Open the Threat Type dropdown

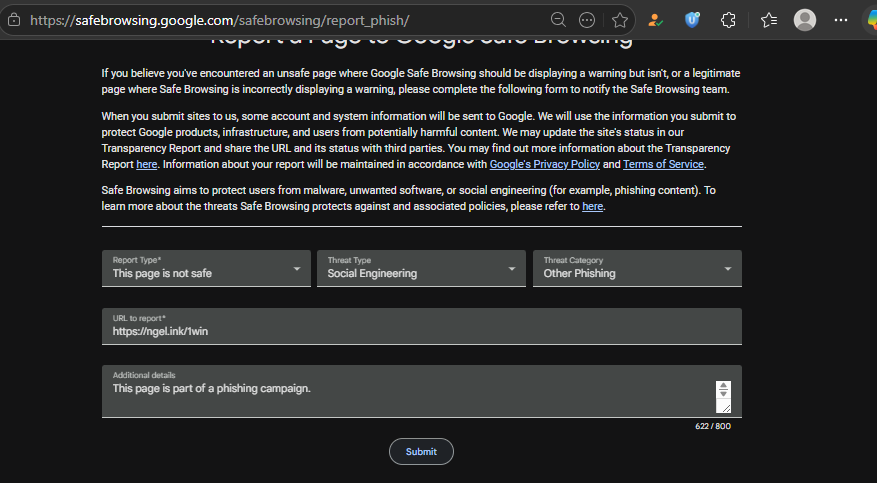[x=421, y=268]
